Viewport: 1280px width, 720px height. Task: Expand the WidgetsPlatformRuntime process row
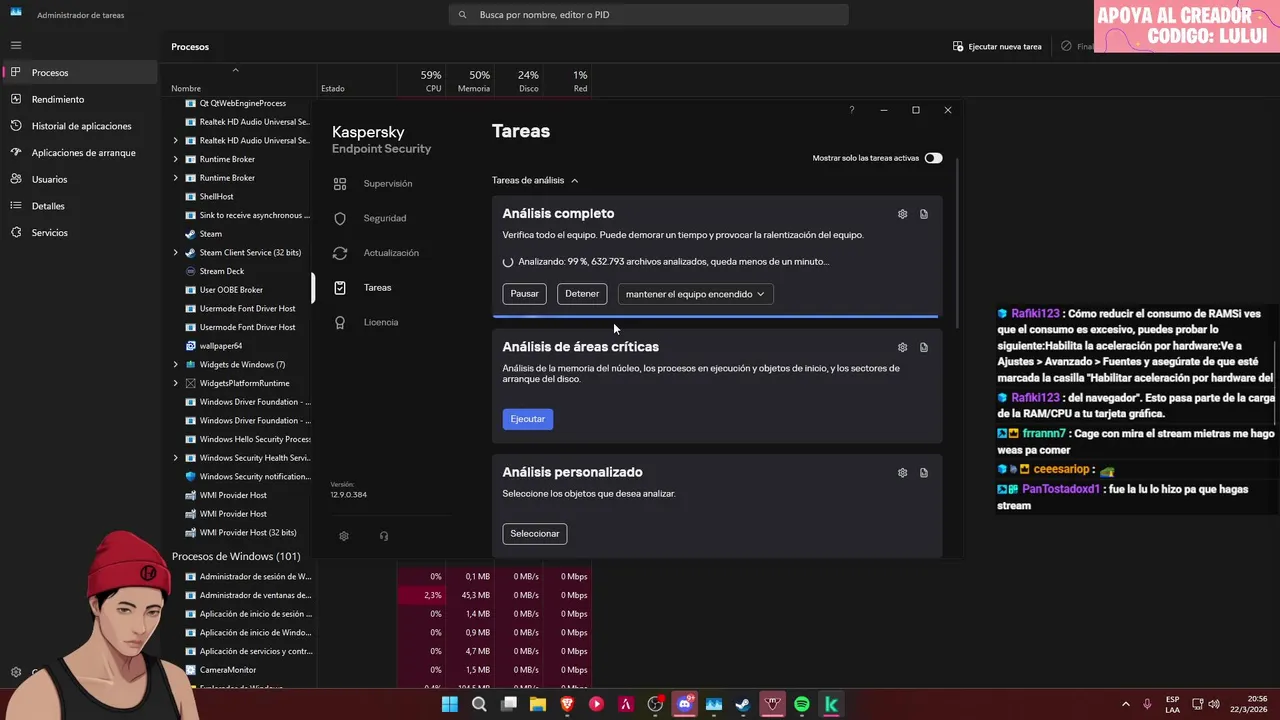coord(176,383)
